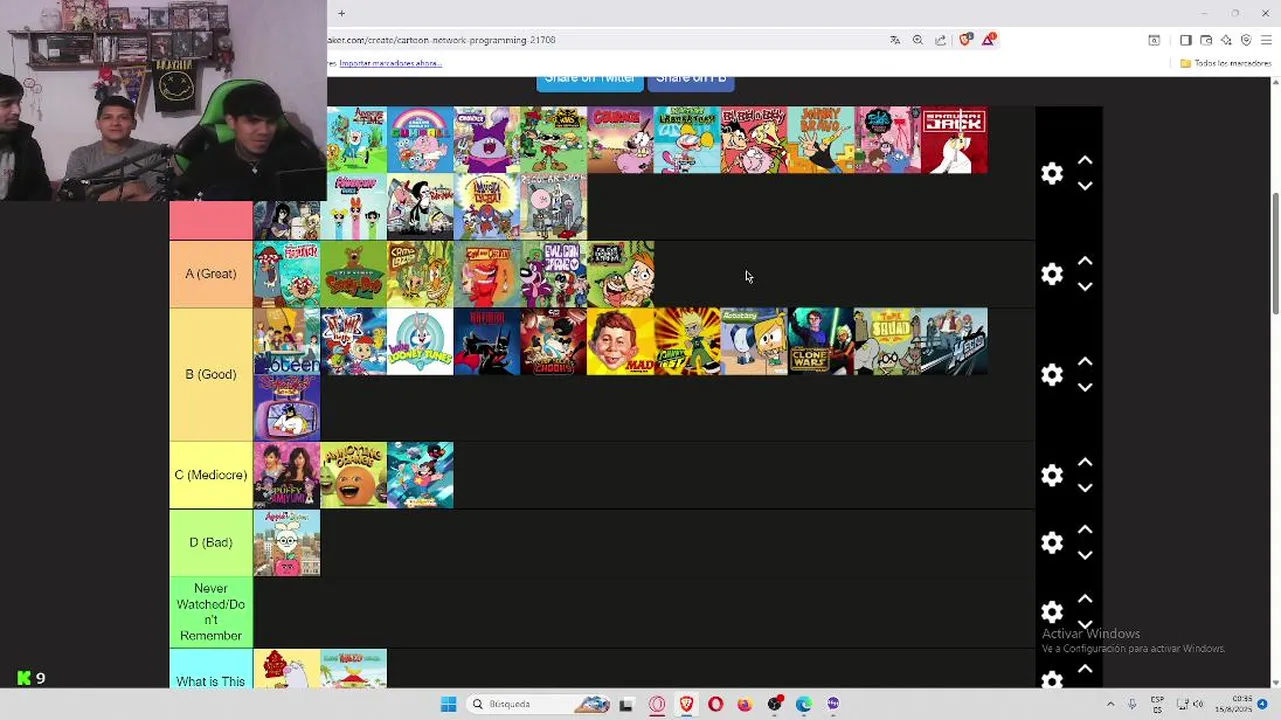Move the top pink tier row up
The image size is (1281, 720).
(x=1085, y=160)
